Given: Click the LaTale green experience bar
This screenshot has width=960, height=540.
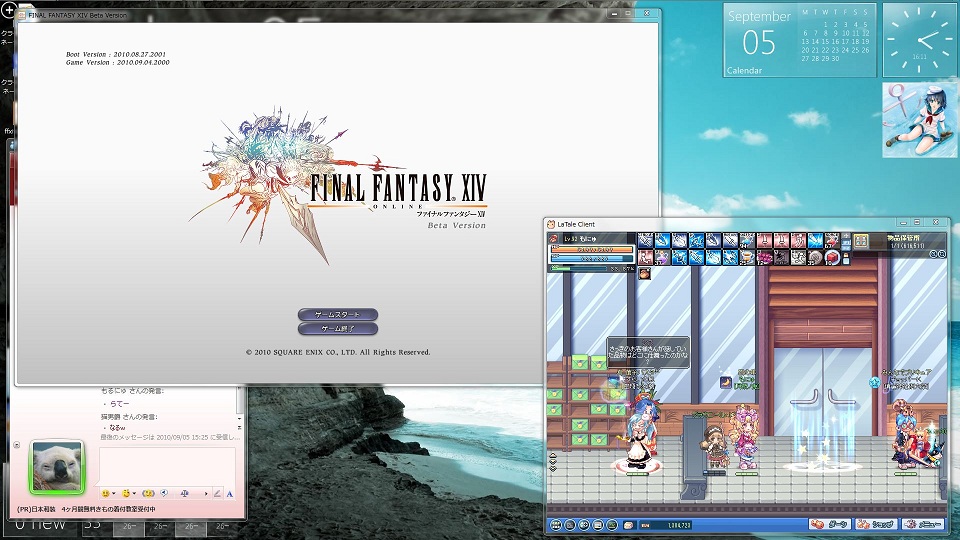Looking at the screenshot, I should click(579, 268).
